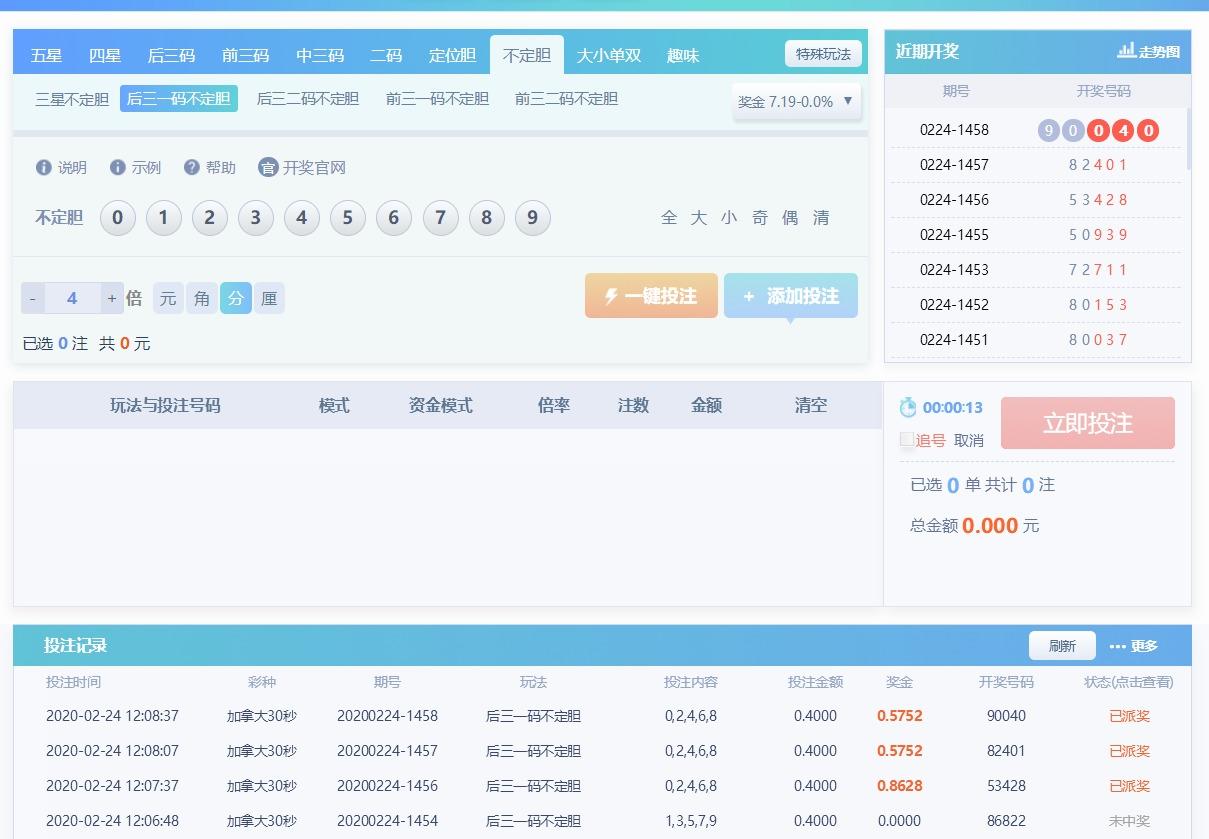The width and height of the screenshot is (1209, 839).
Task: Click the 刷新 refresh button
Action: [1062, 646]
